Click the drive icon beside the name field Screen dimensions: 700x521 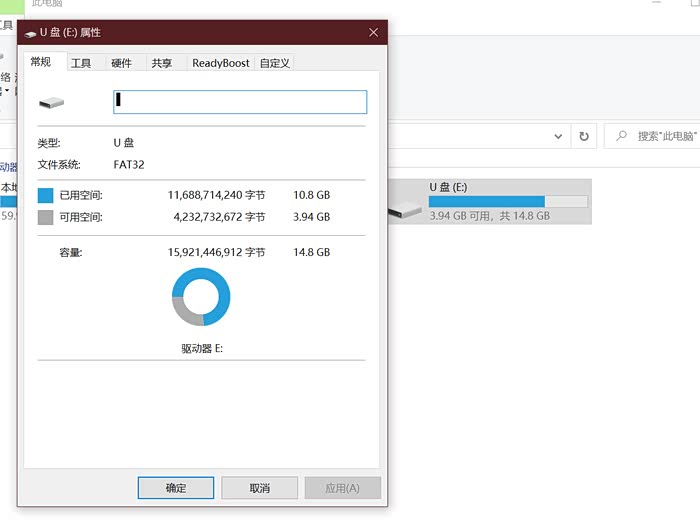(51, 102)
